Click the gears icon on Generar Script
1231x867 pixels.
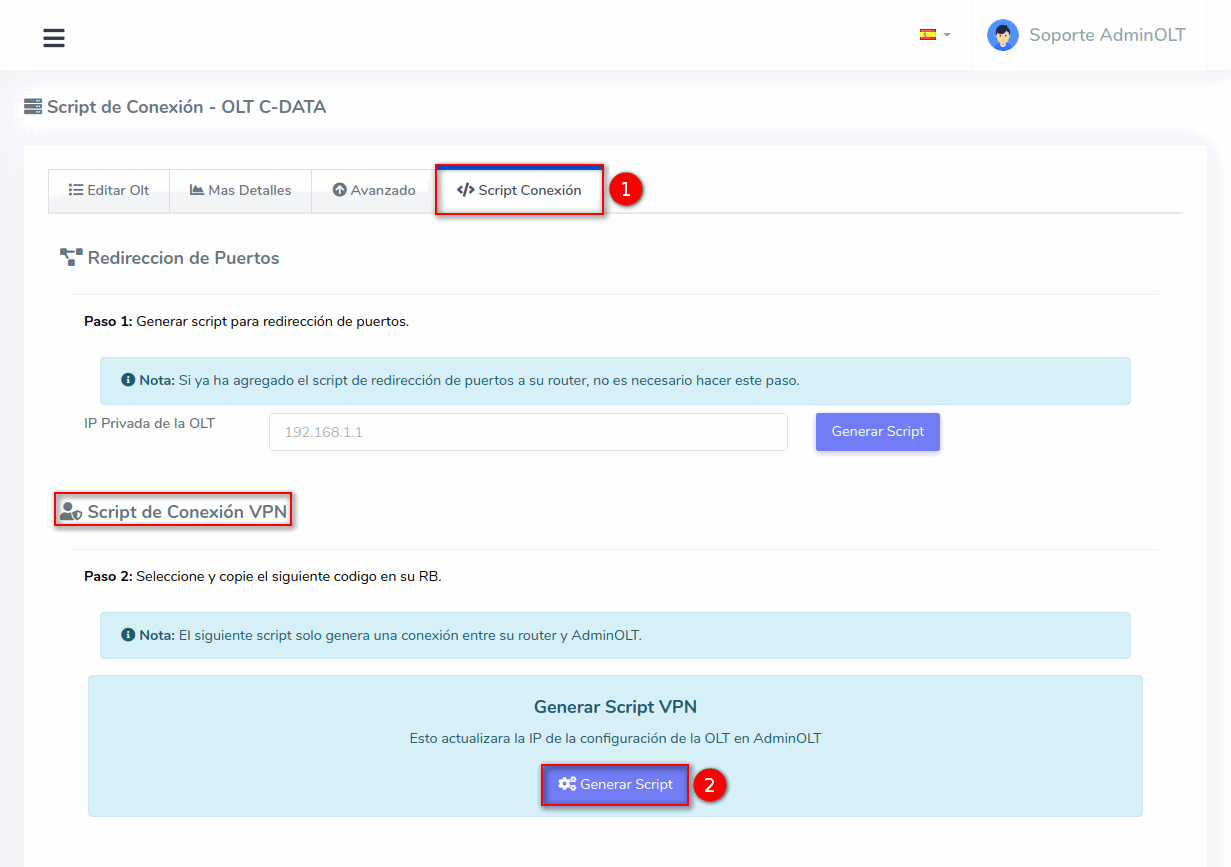(567, 785)
